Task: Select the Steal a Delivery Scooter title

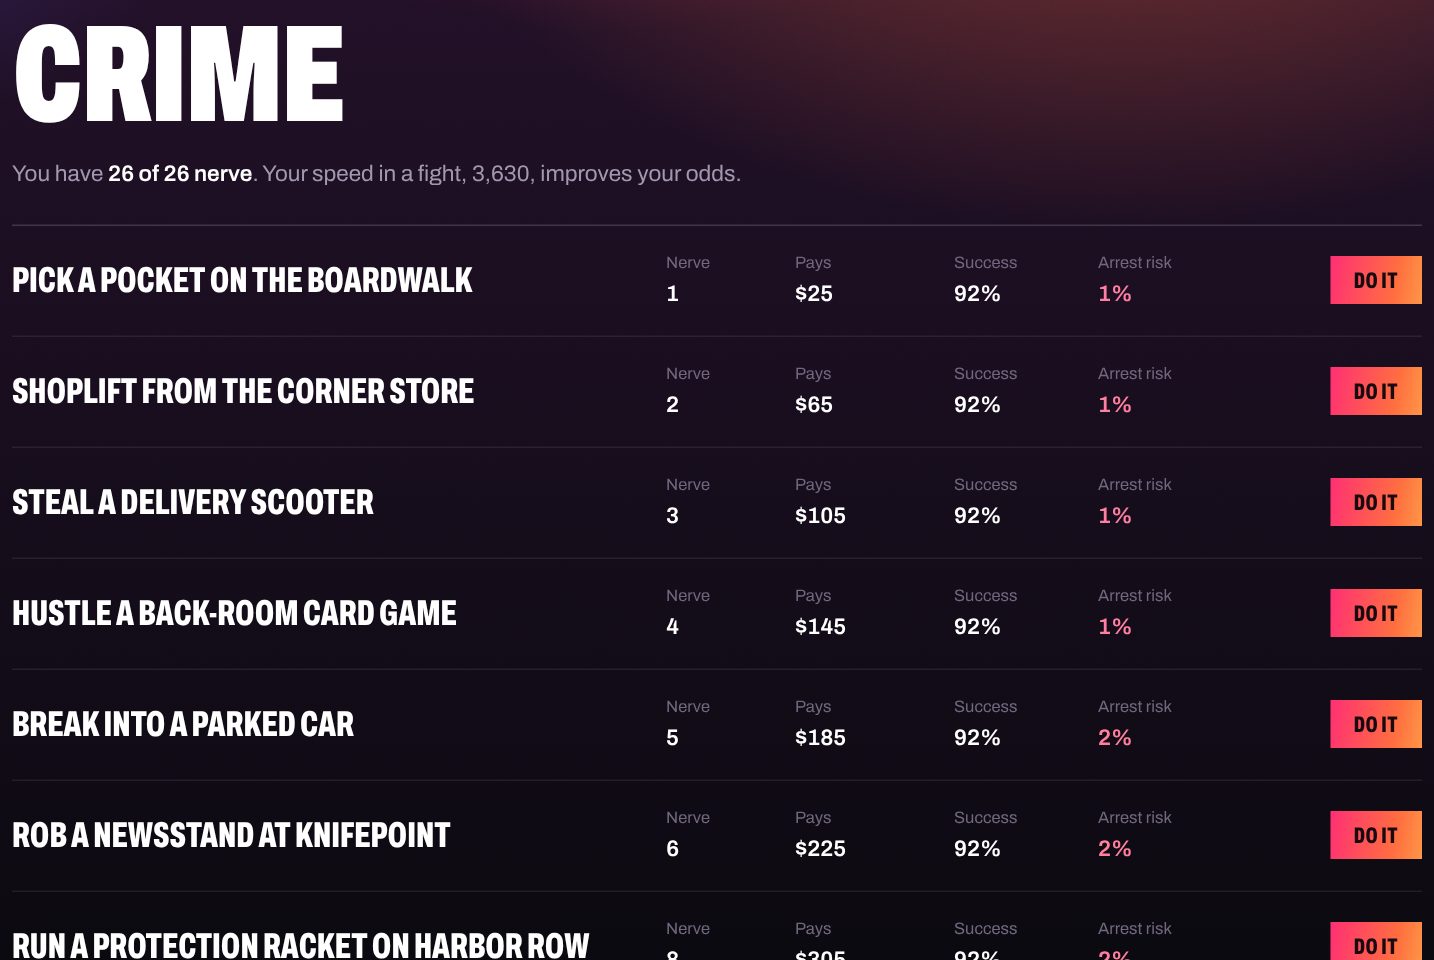Action: click(x=193, y=502)
